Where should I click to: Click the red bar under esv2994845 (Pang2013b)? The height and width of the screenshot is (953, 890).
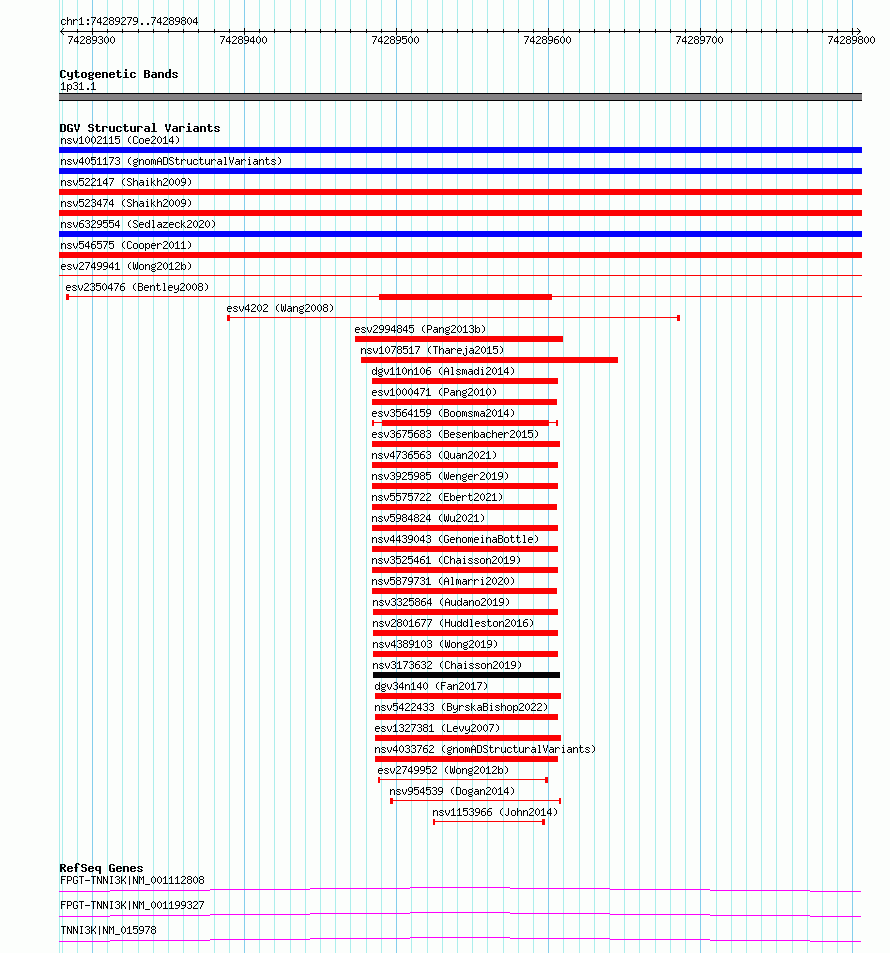[459, 339]
